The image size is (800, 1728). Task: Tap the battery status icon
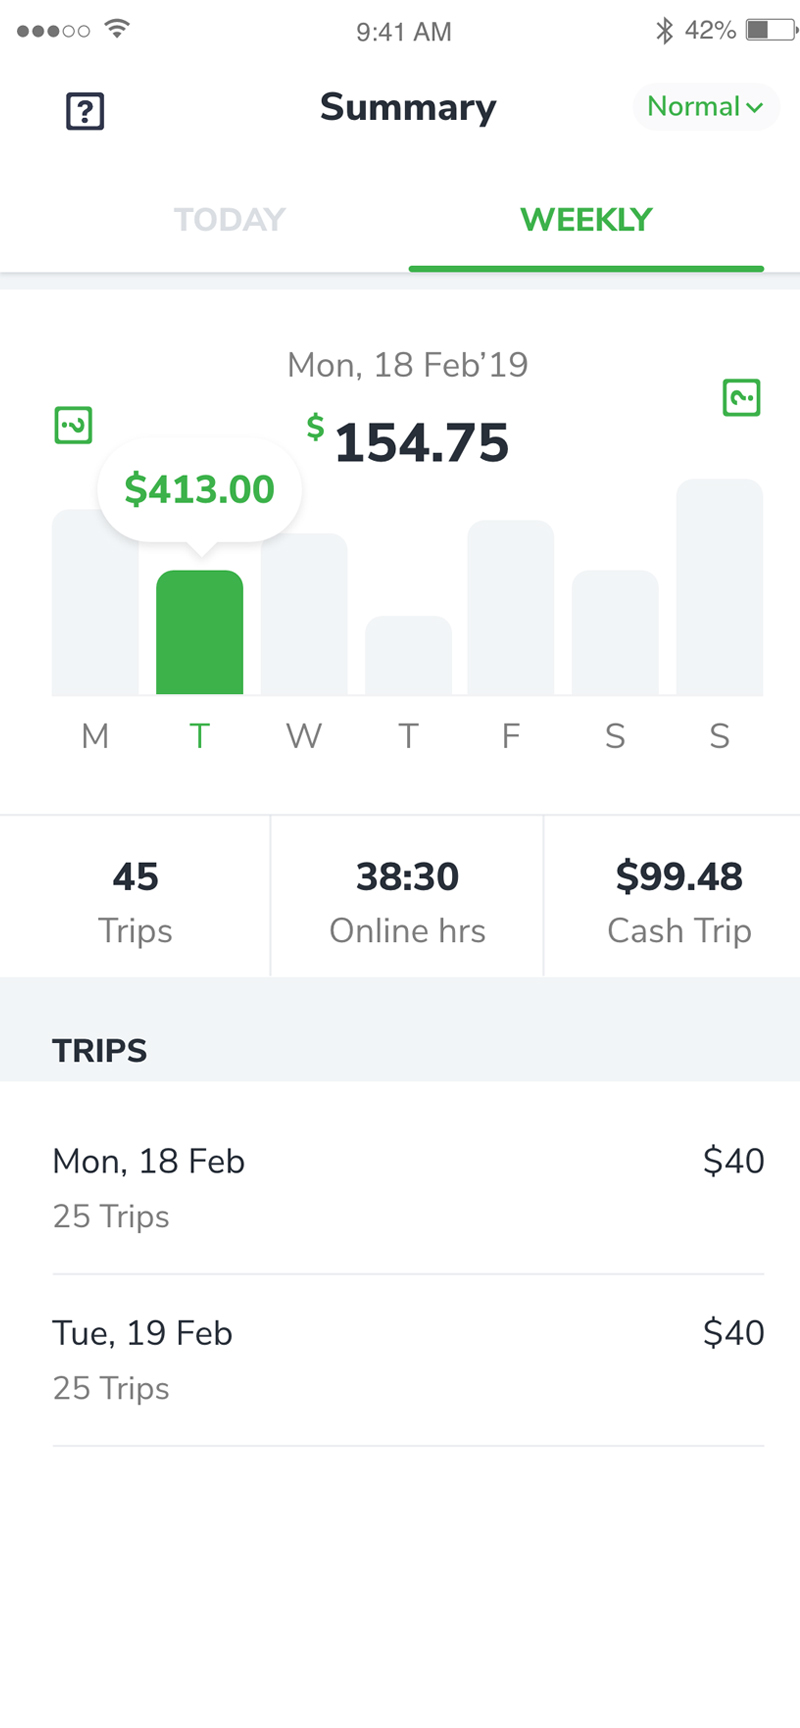point(771,30)
